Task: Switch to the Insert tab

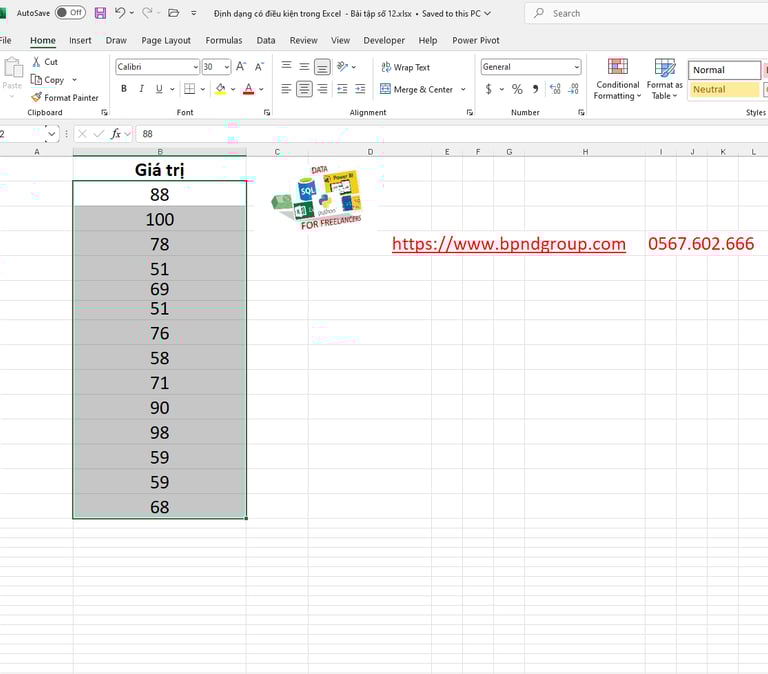Action: [80, 40]
